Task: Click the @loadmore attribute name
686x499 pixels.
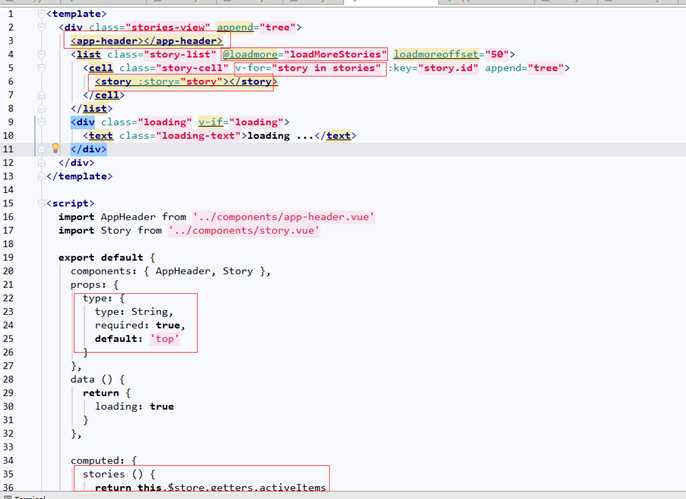Action: (x=250, y=54)
